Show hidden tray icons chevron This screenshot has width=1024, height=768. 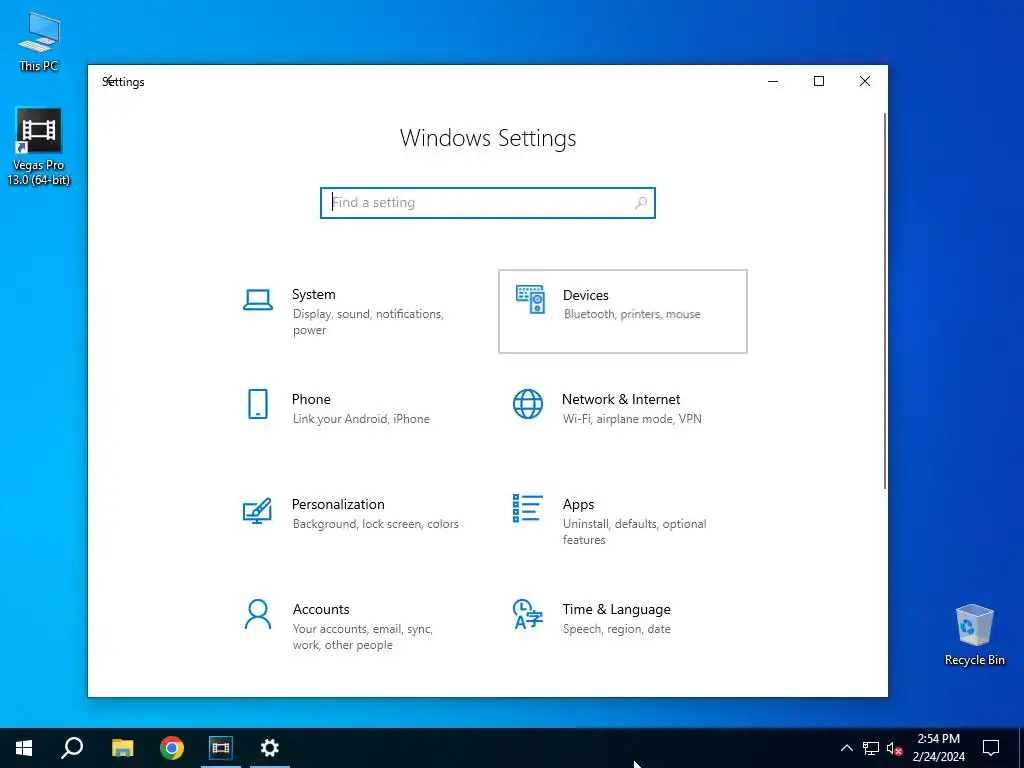click(x=846, y=748)
